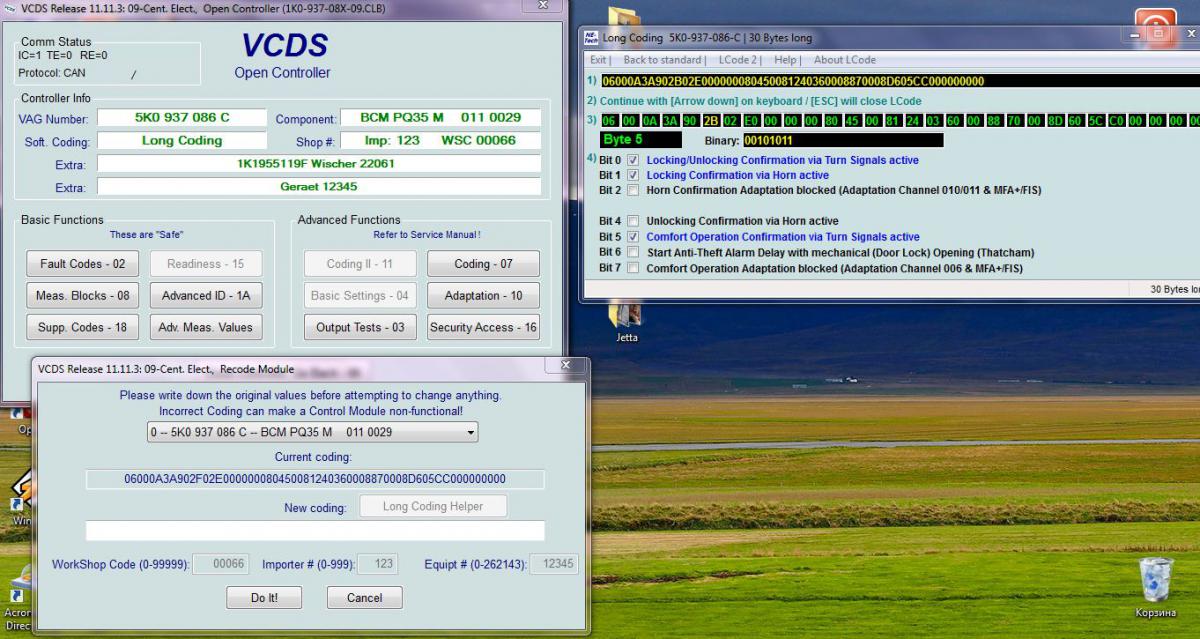Click the WorkShop Code field showing 00066
The image size is (1200, 639).
click(220, 564)
